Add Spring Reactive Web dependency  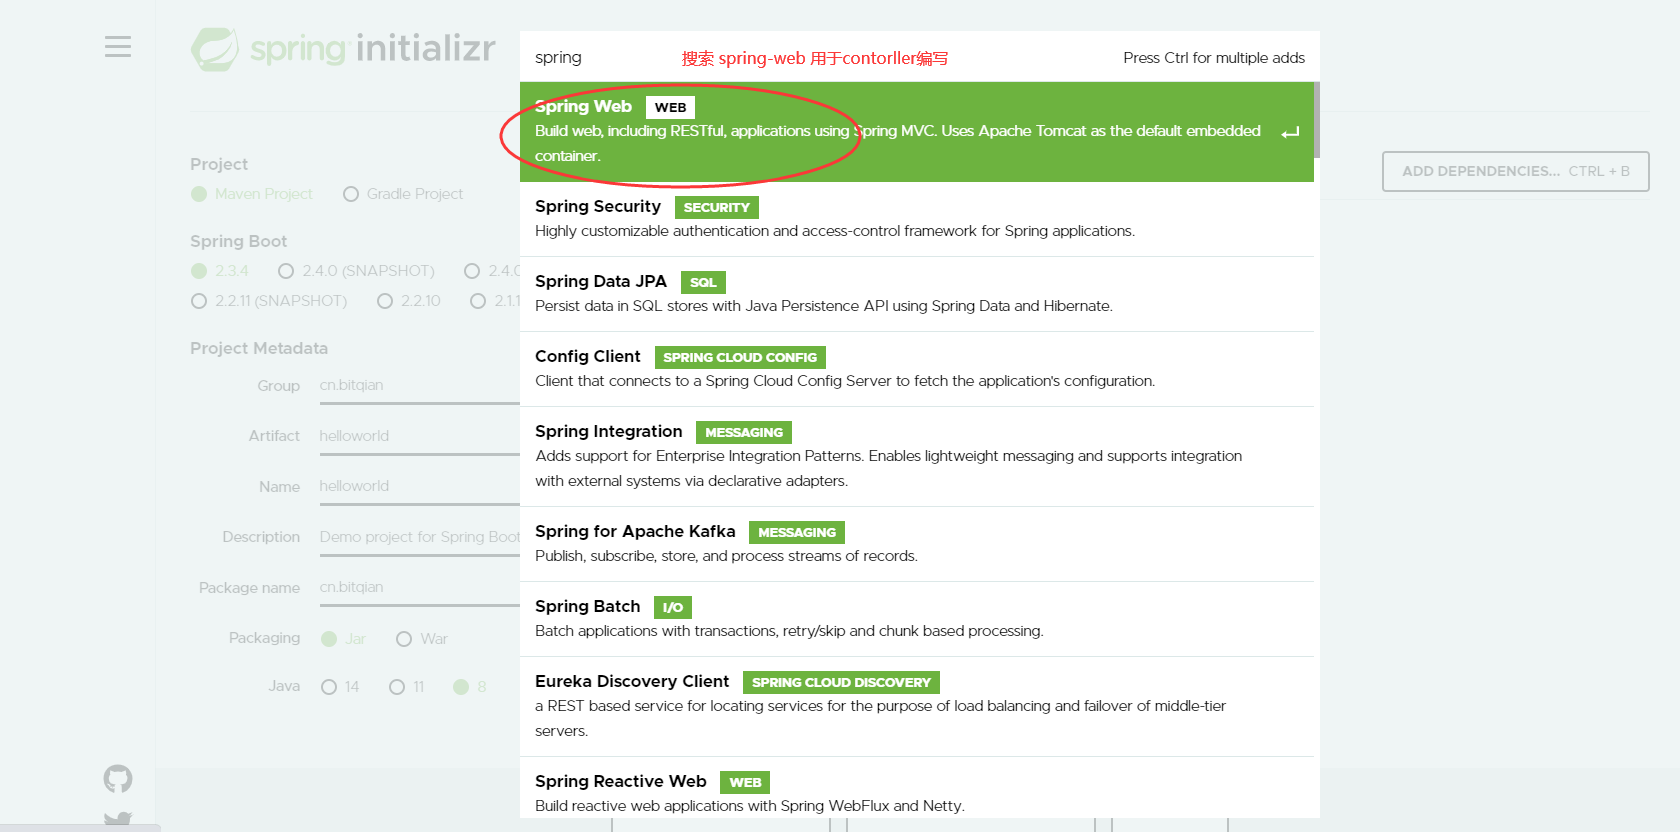tap(917, 788)
